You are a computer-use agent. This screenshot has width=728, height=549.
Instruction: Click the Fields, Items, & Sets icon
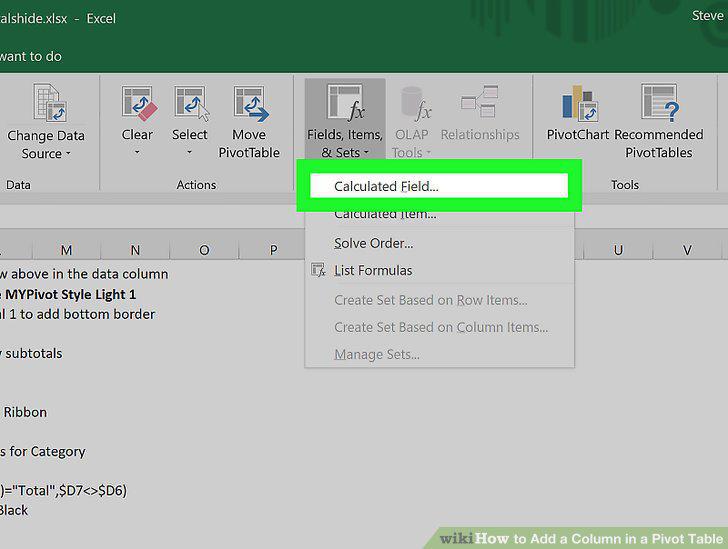[x=345, y=103]
